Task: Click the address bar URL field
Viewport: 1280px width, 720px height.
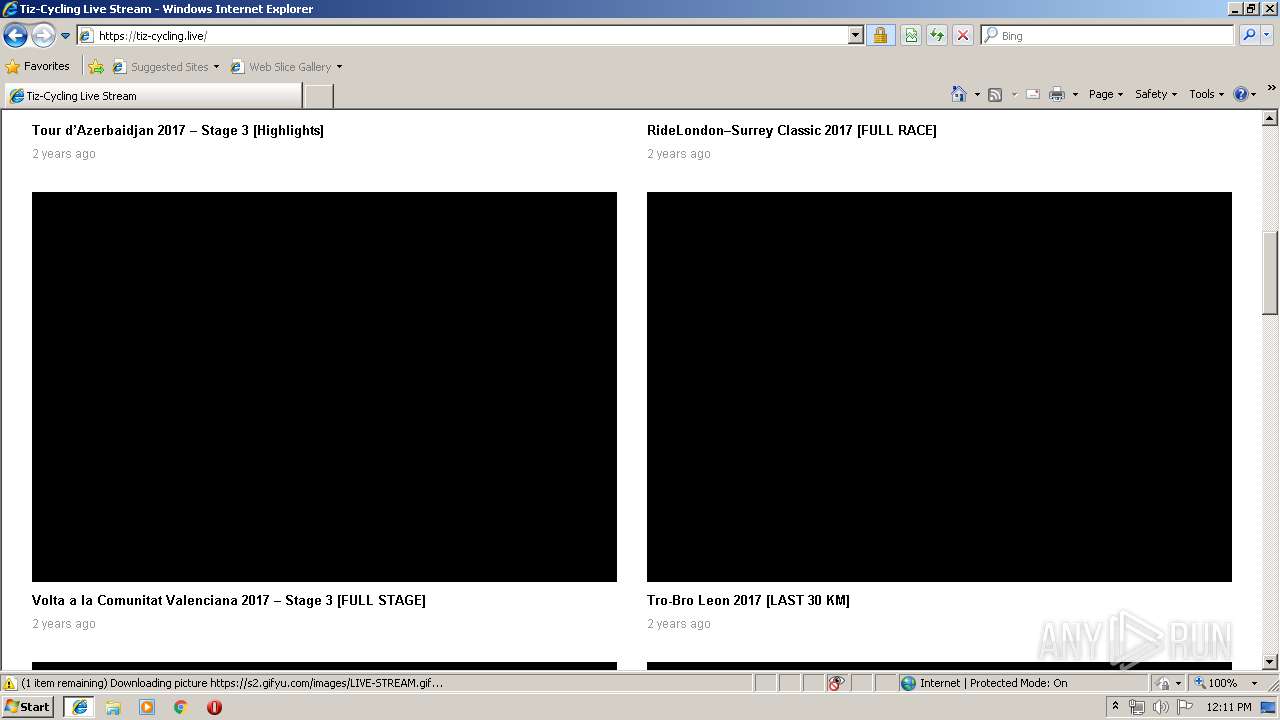Action: point(463,36)
